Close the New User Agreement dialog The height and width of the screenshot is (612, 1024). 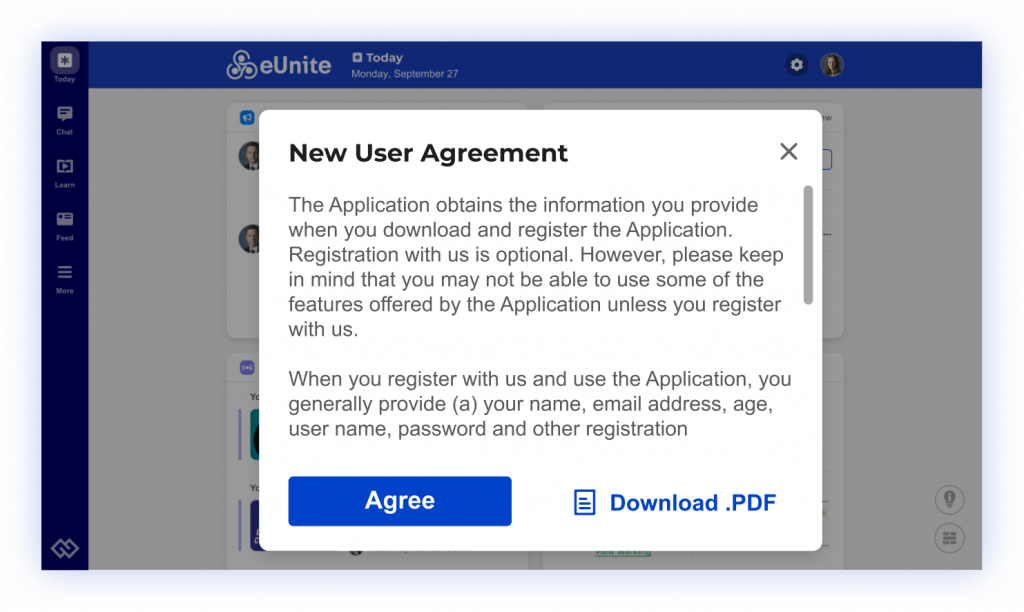click(788, 151)
